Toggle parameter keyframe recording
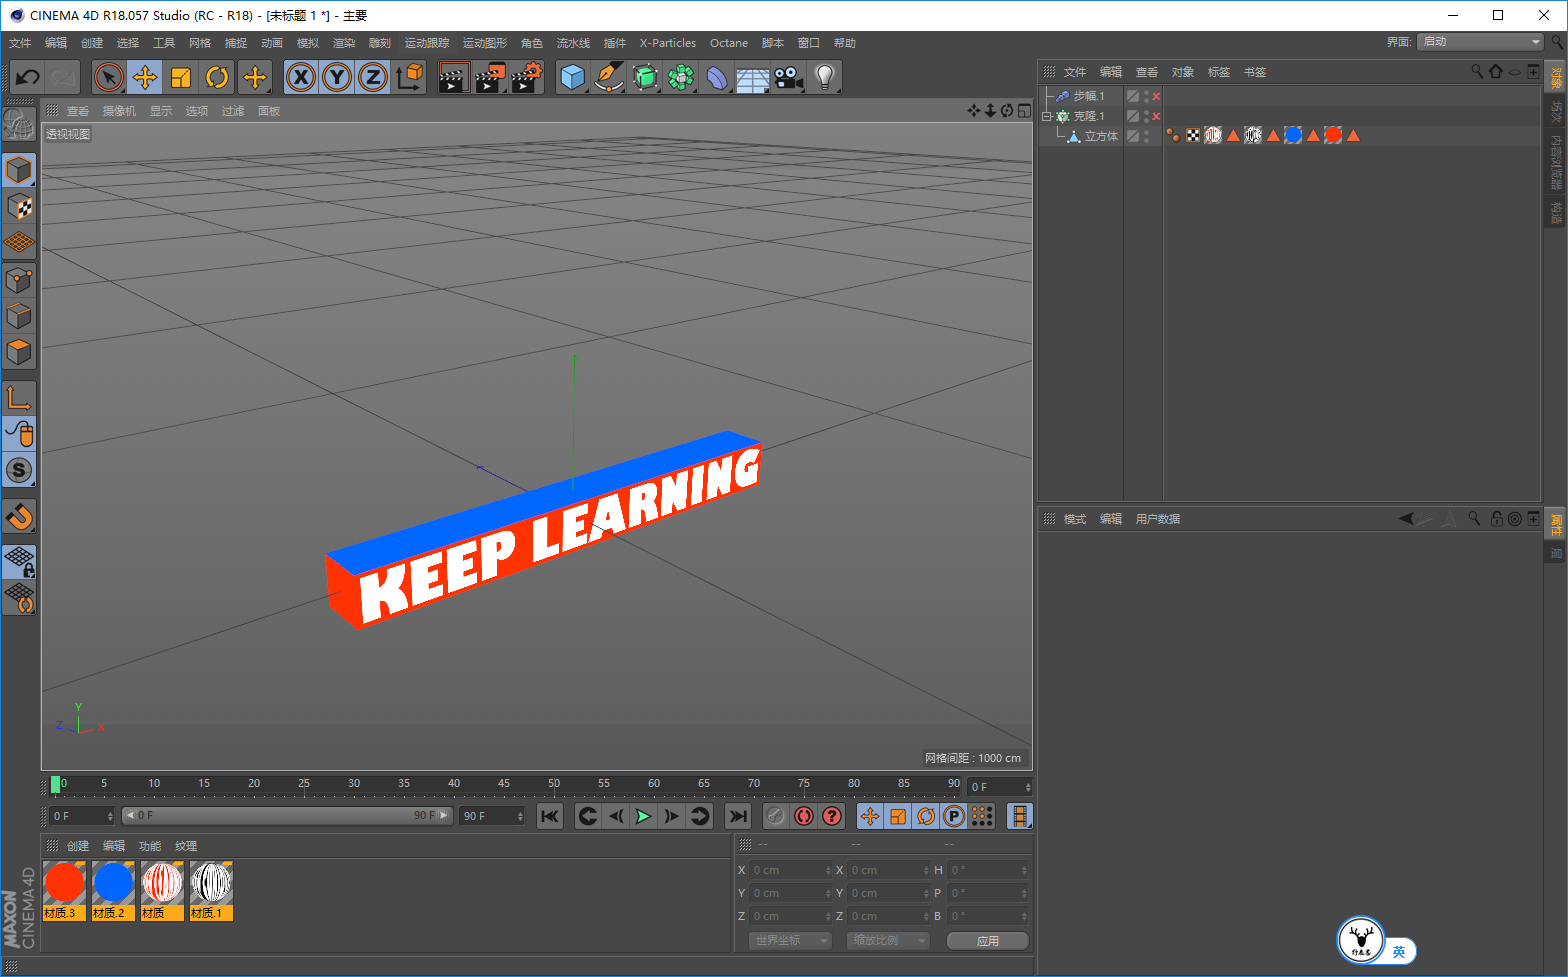Image resolution: width=1568 pixels, height=977 pixels. pyautogui.click(x=954, y=816)
